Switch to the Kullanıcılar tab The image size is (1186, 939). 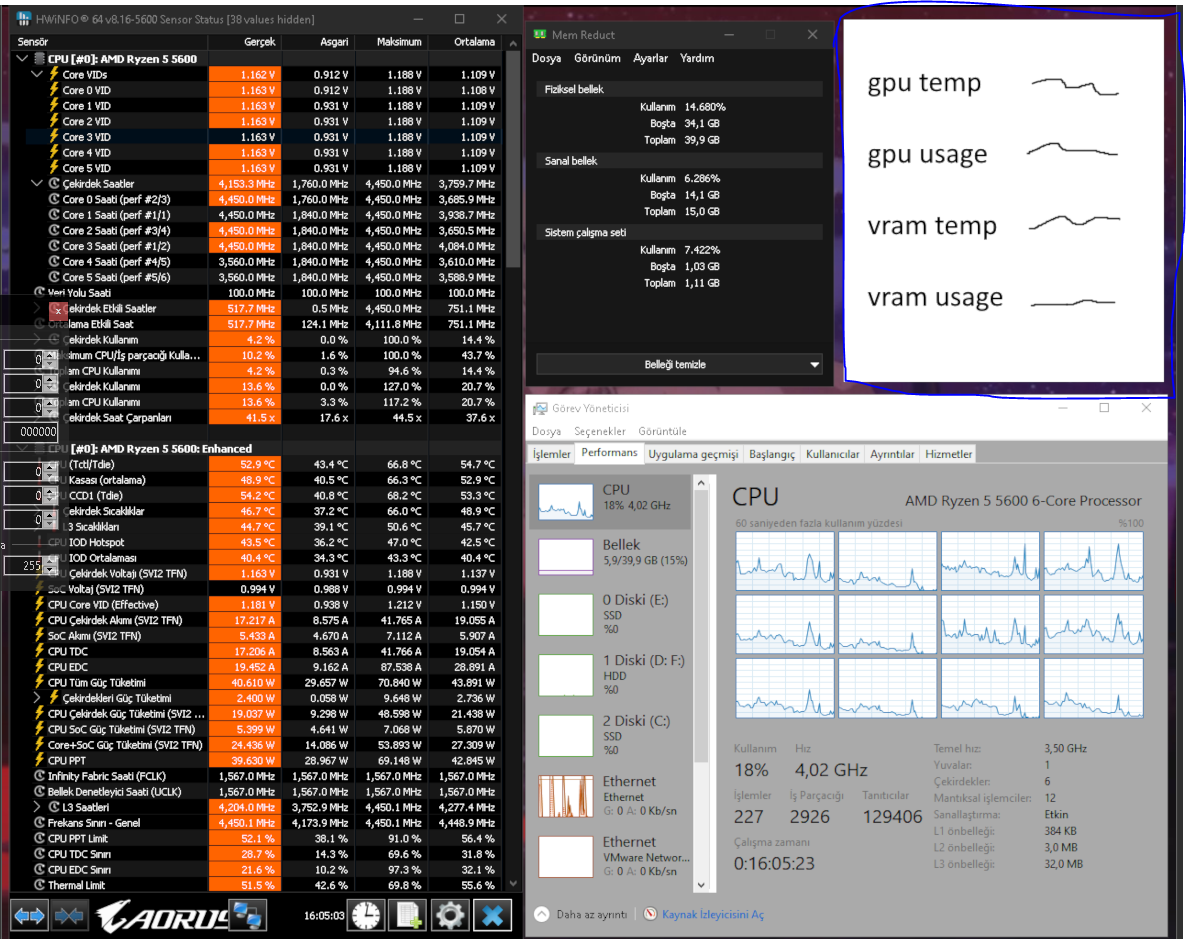(x=832, y=454)
